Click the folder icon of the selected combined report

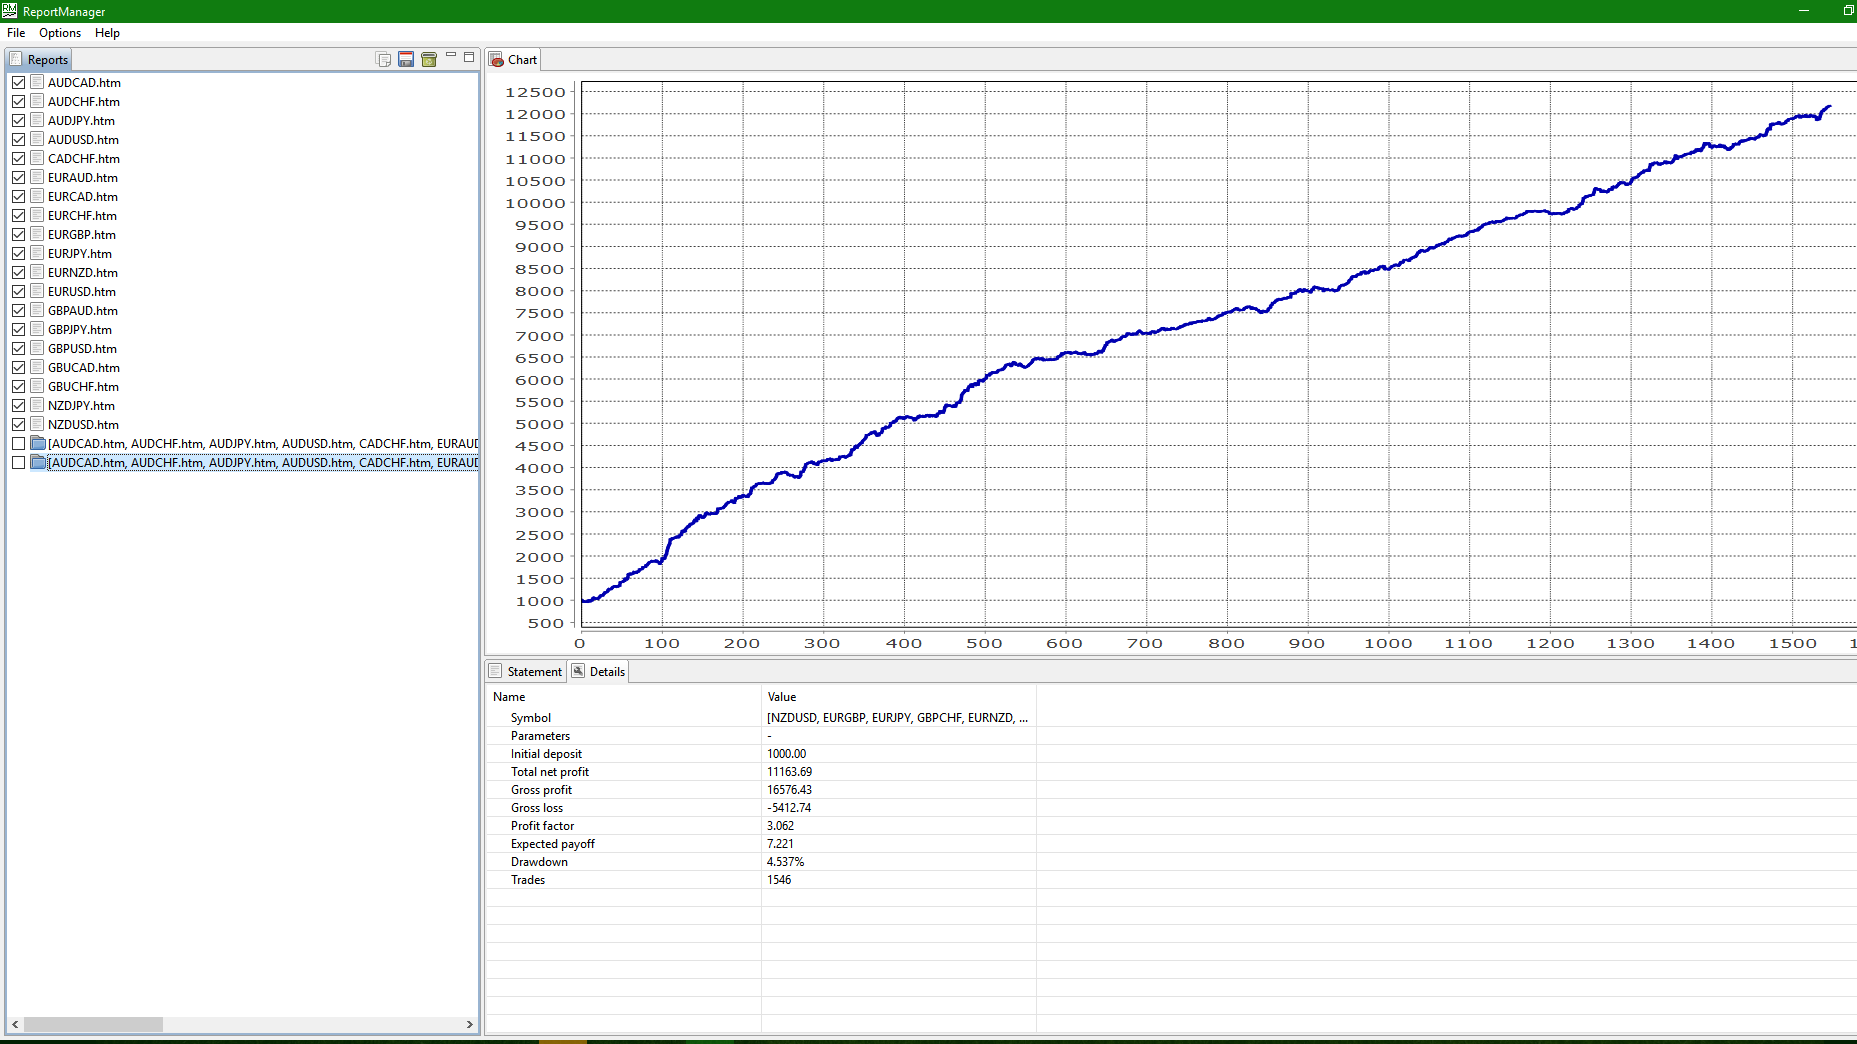pos(38,462)
